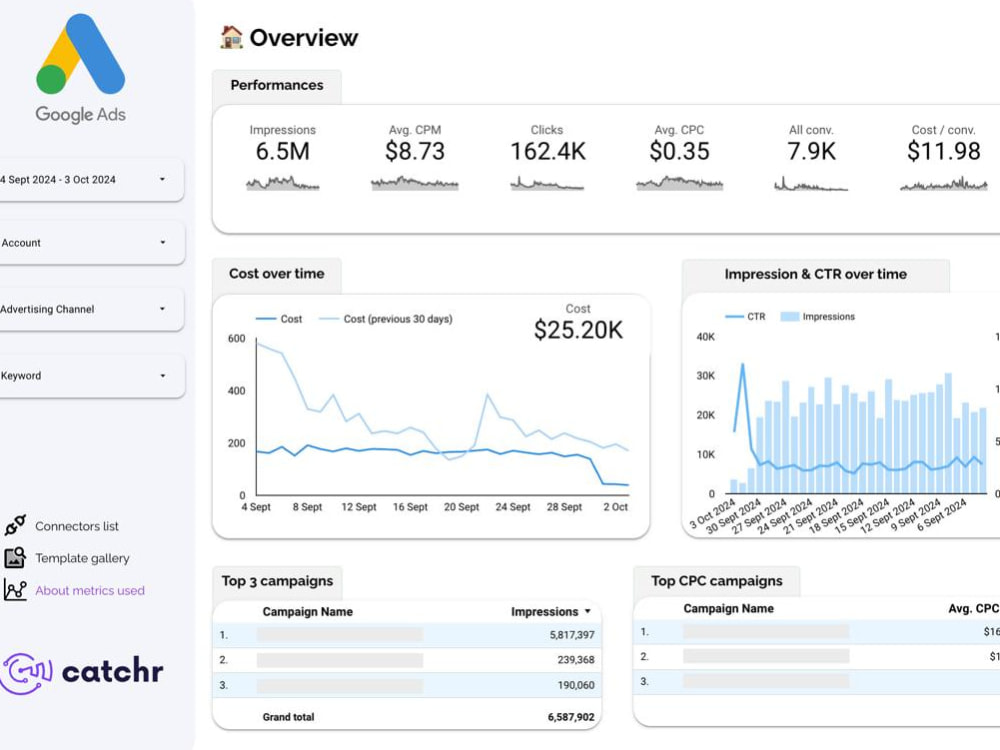
Task: Click the Campaign Name header in Top 3 campaigns
Action: coord(307,612)
